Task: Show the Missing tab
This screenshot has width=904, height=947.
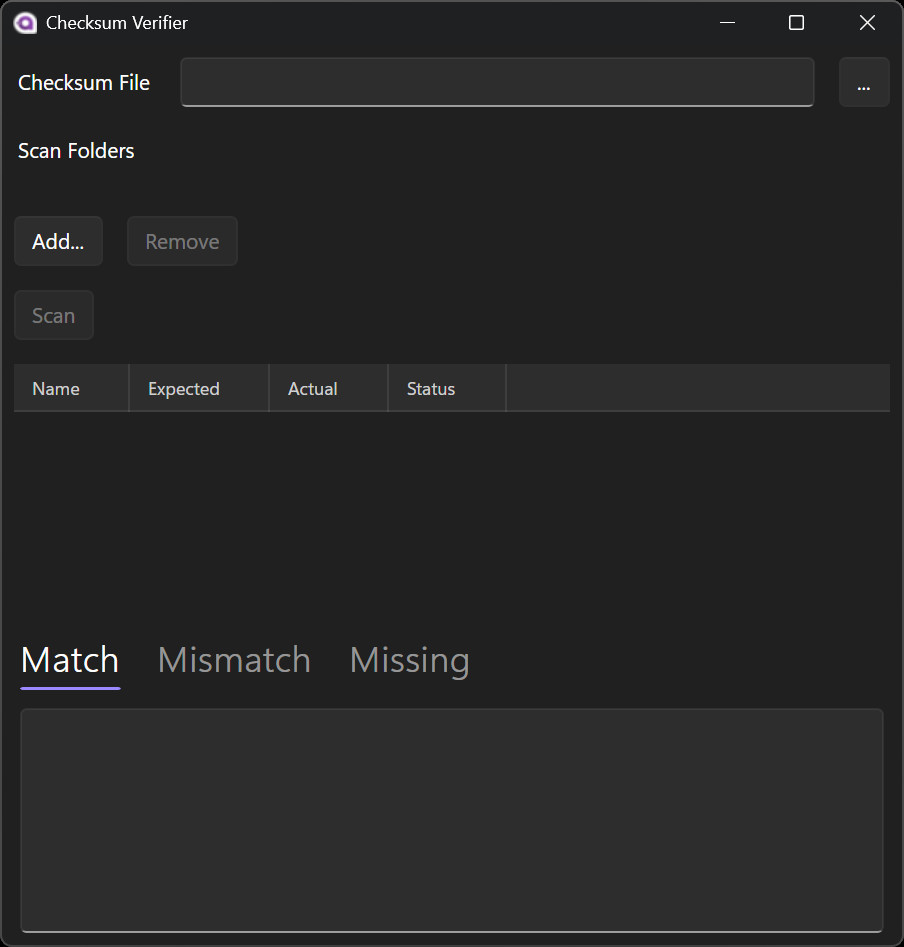Action: click(x=409, y=660)
